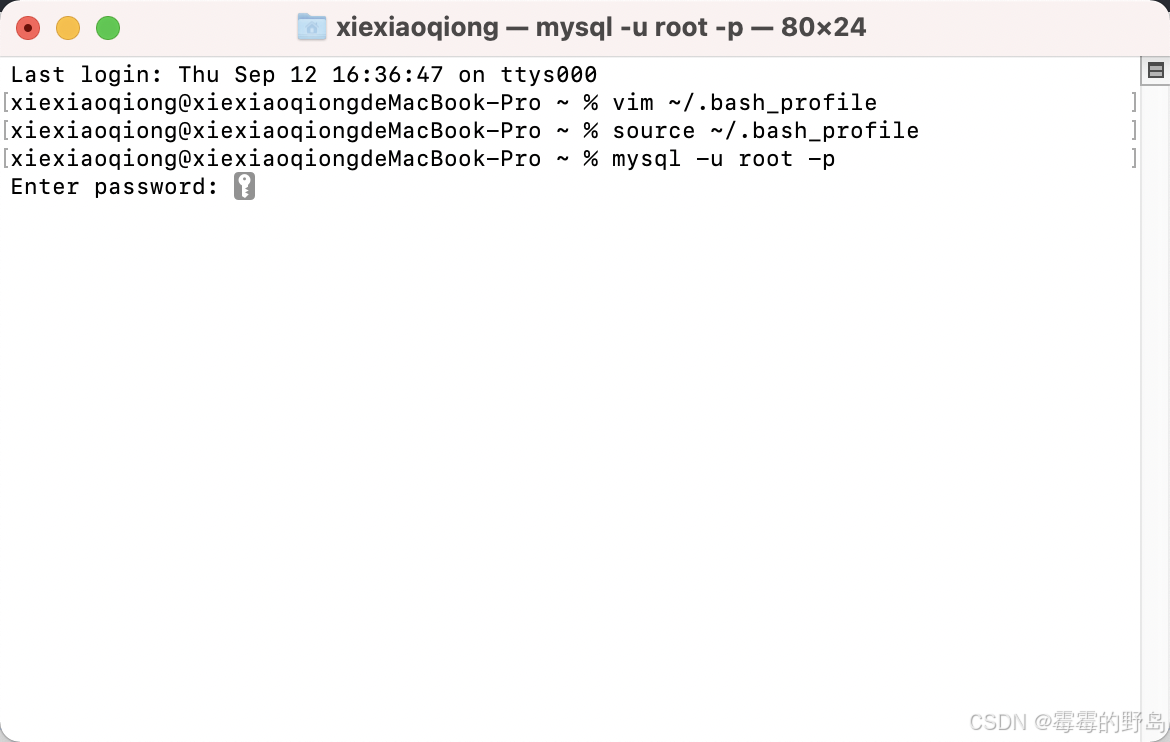Click the red close button
The width and height of the screenshot is (1170, 742).
point(28,29)
